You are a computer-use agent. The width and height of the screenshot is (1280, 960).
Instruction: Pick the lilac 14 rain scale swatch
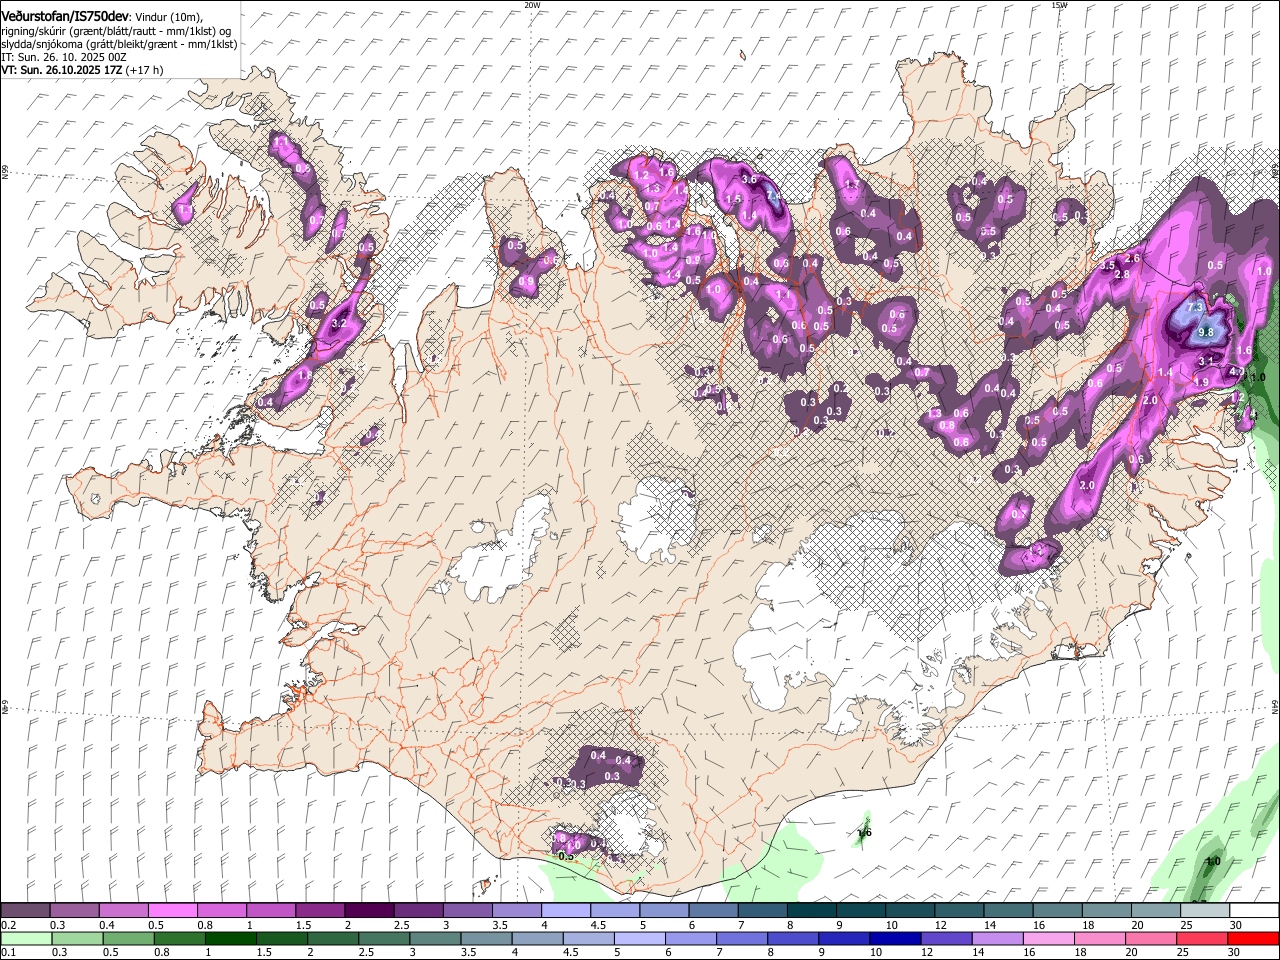click(998, 939)
